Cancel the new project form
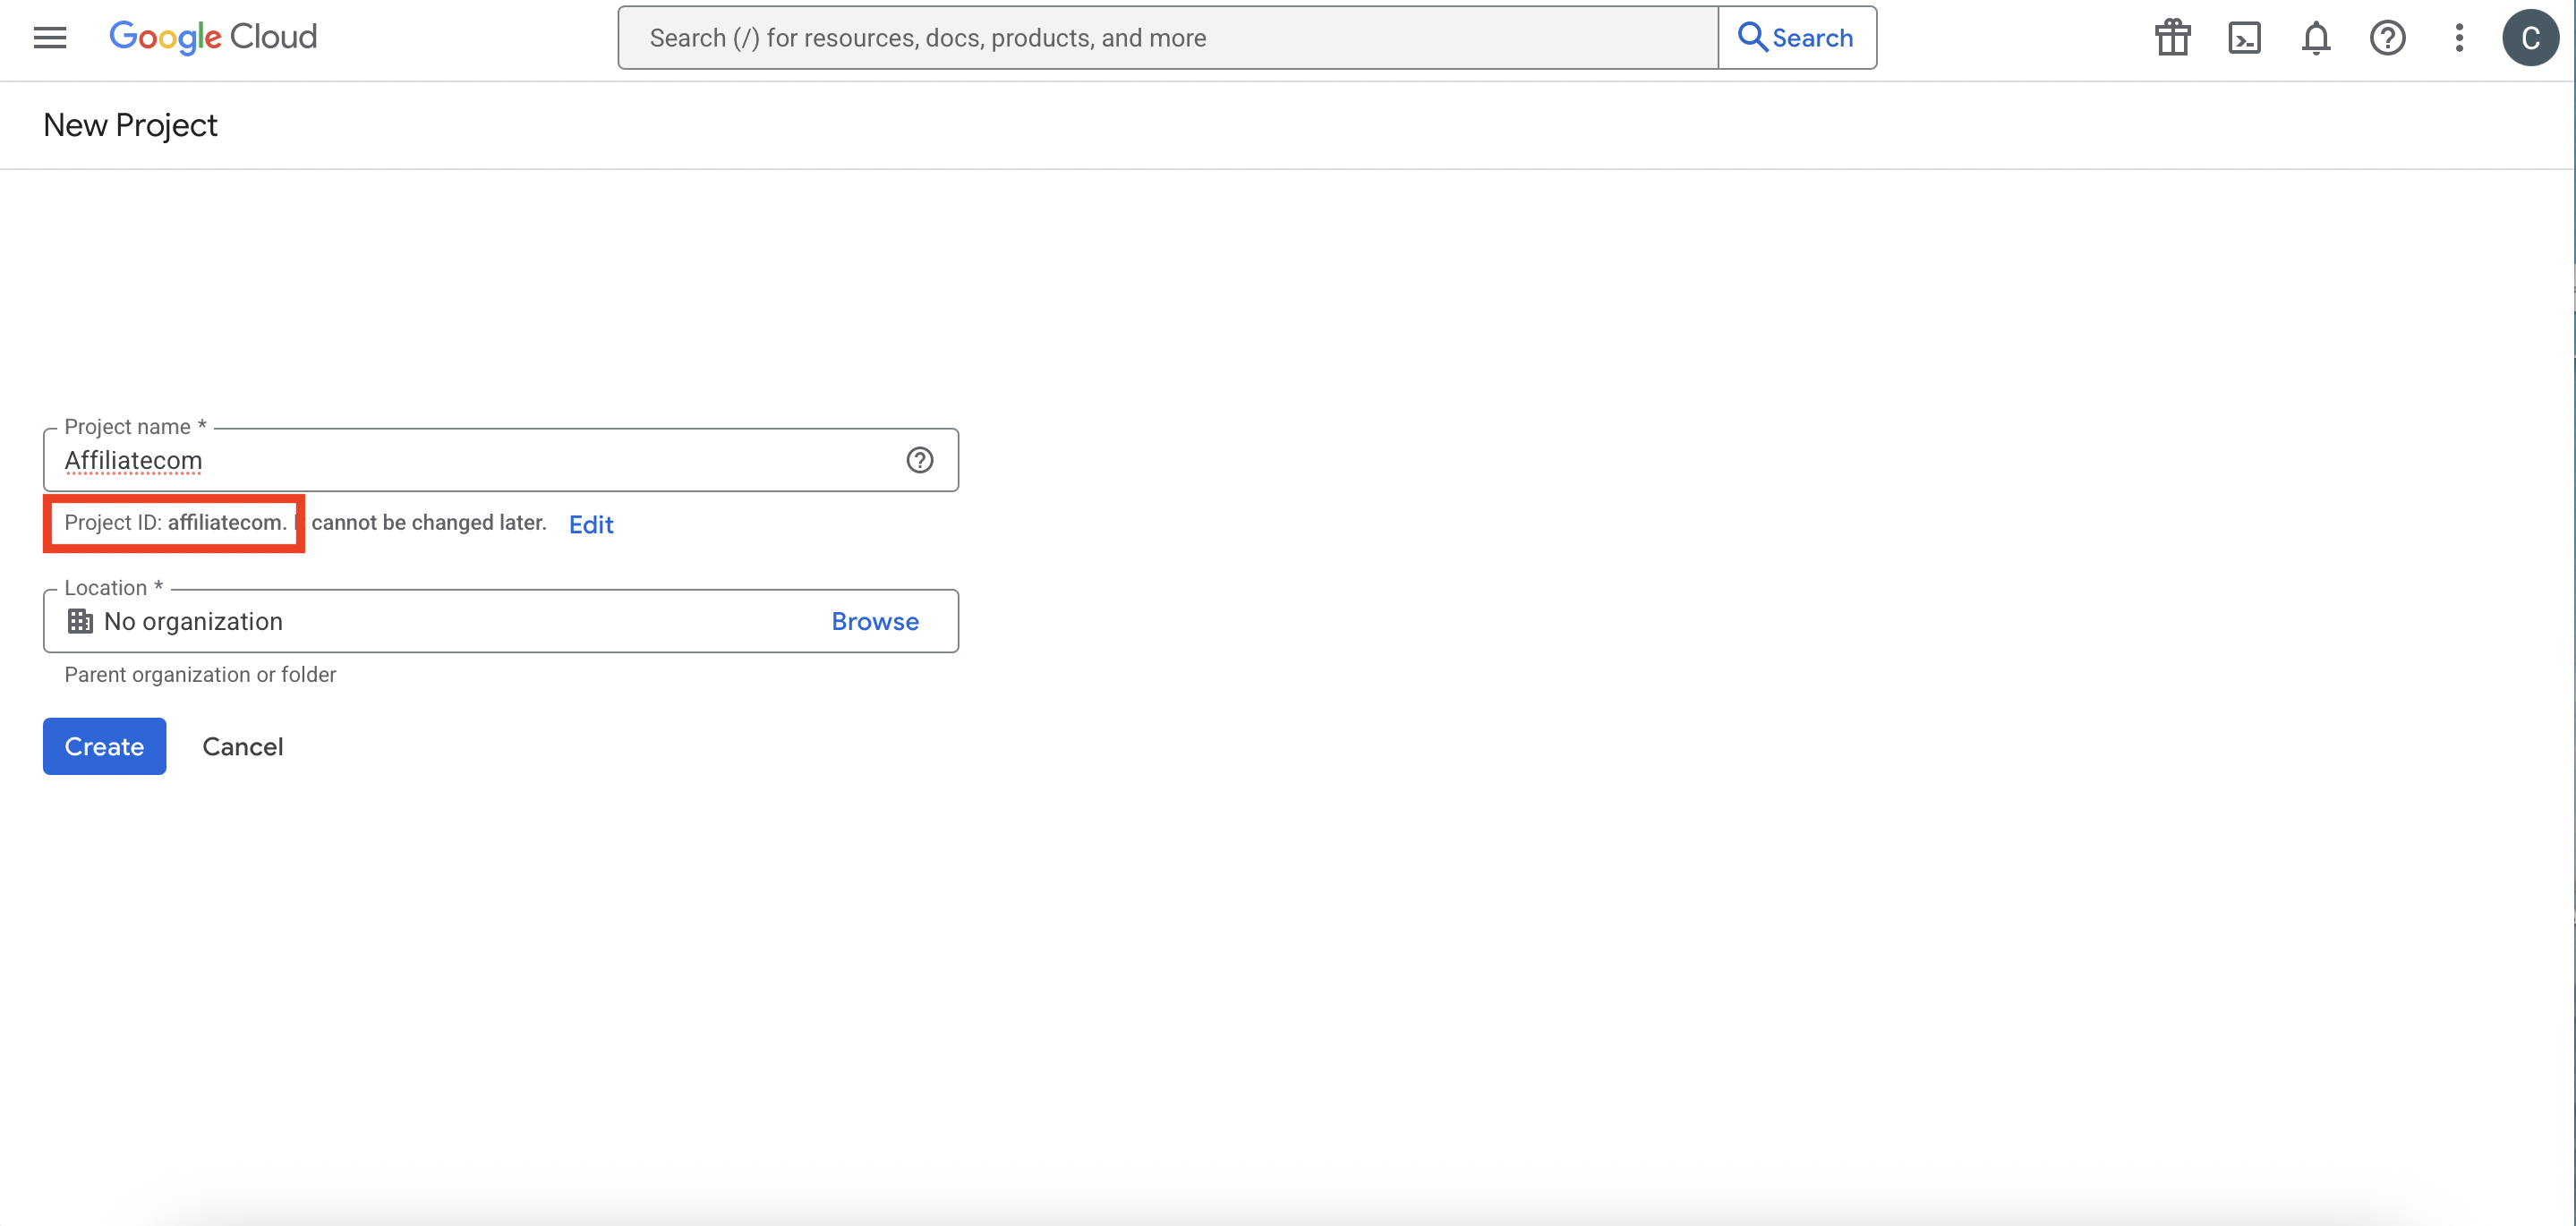Viewport: 2576px width, 1226px height. pyautogui.click(x=243, y=746)
